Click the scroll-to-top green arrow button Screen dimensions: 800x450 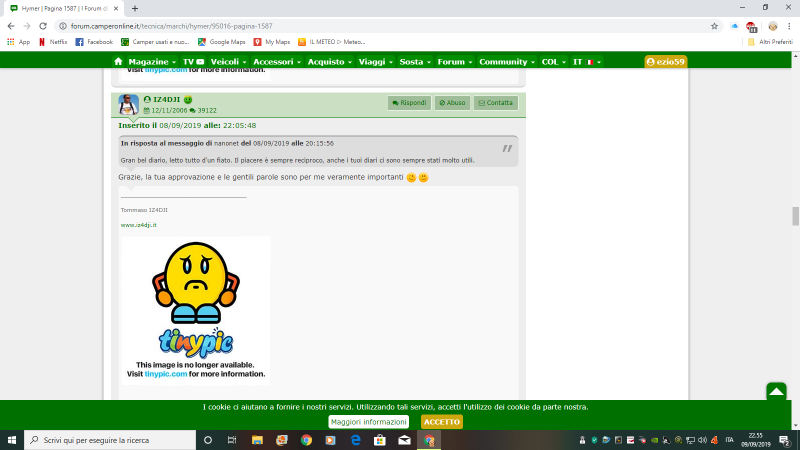(x=776, y=392)
